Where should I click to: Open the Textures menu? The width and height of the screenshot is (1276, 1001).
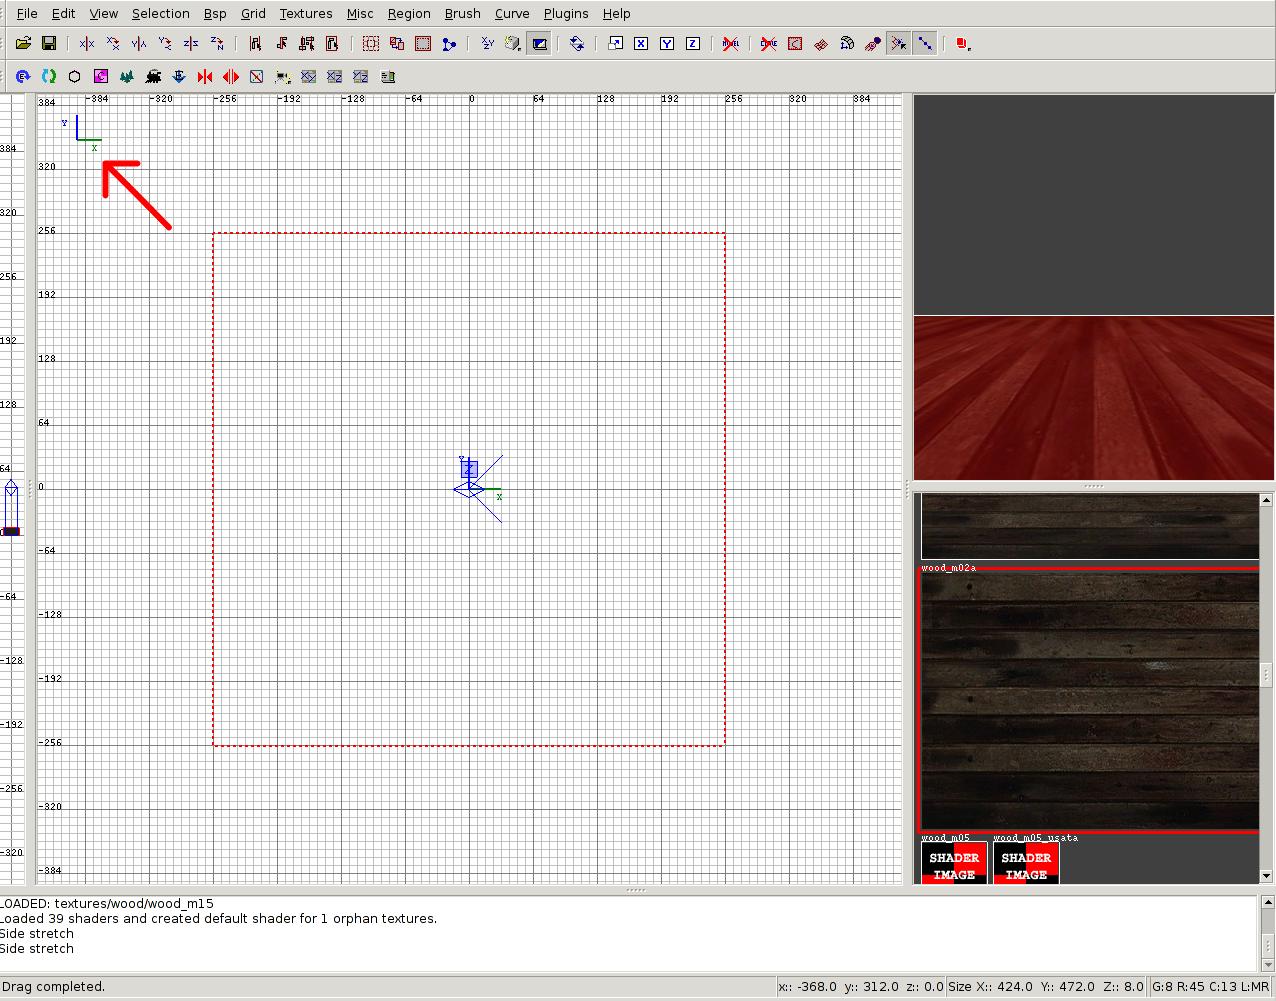[306, 13]
